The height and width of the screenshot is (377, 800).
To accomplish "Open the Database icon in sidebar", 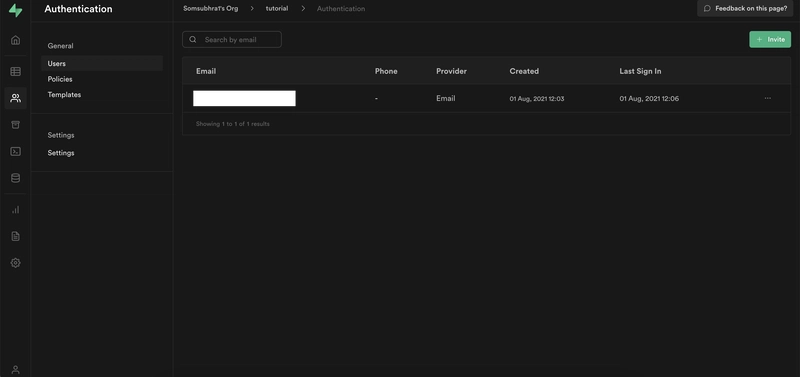I will 16,178.
